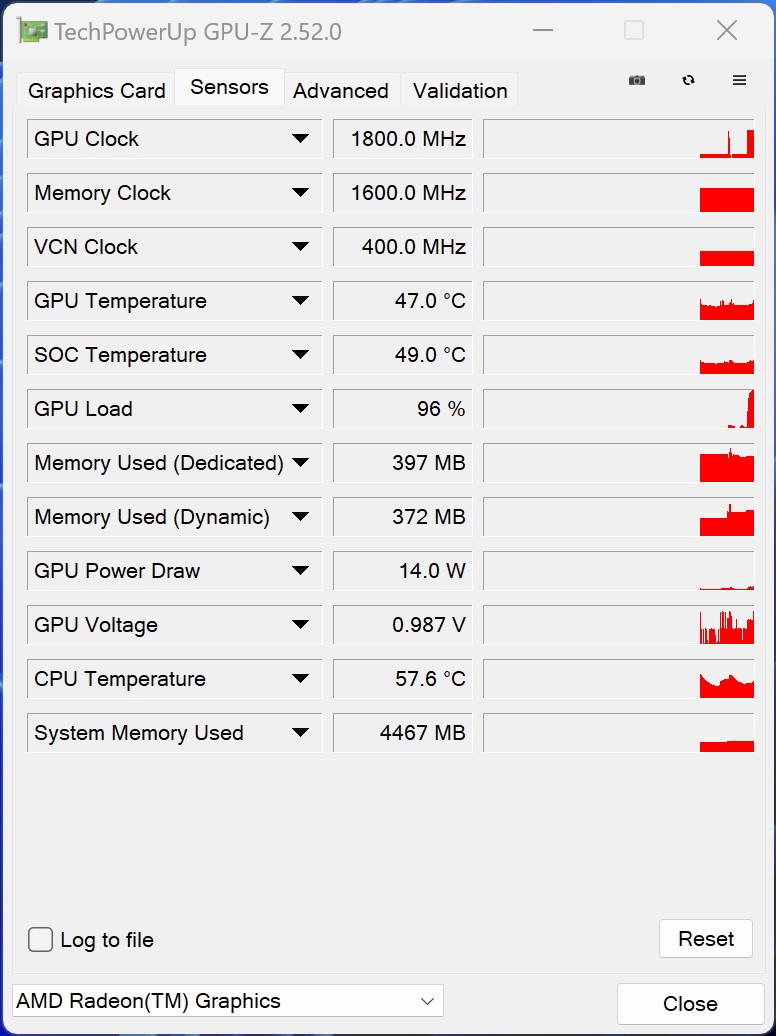Screen dimensions: 776x1036
Task: Expand the CPU Temperature dropdown arrow
Action: pyautogui.click(x=300, y=679)
